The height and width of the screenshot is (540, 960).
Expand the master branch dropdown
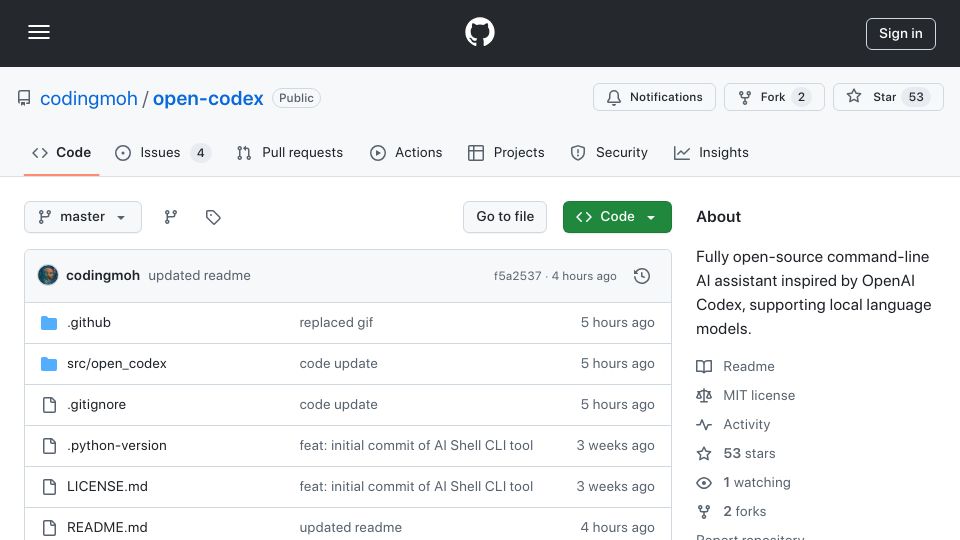[83, 217]
